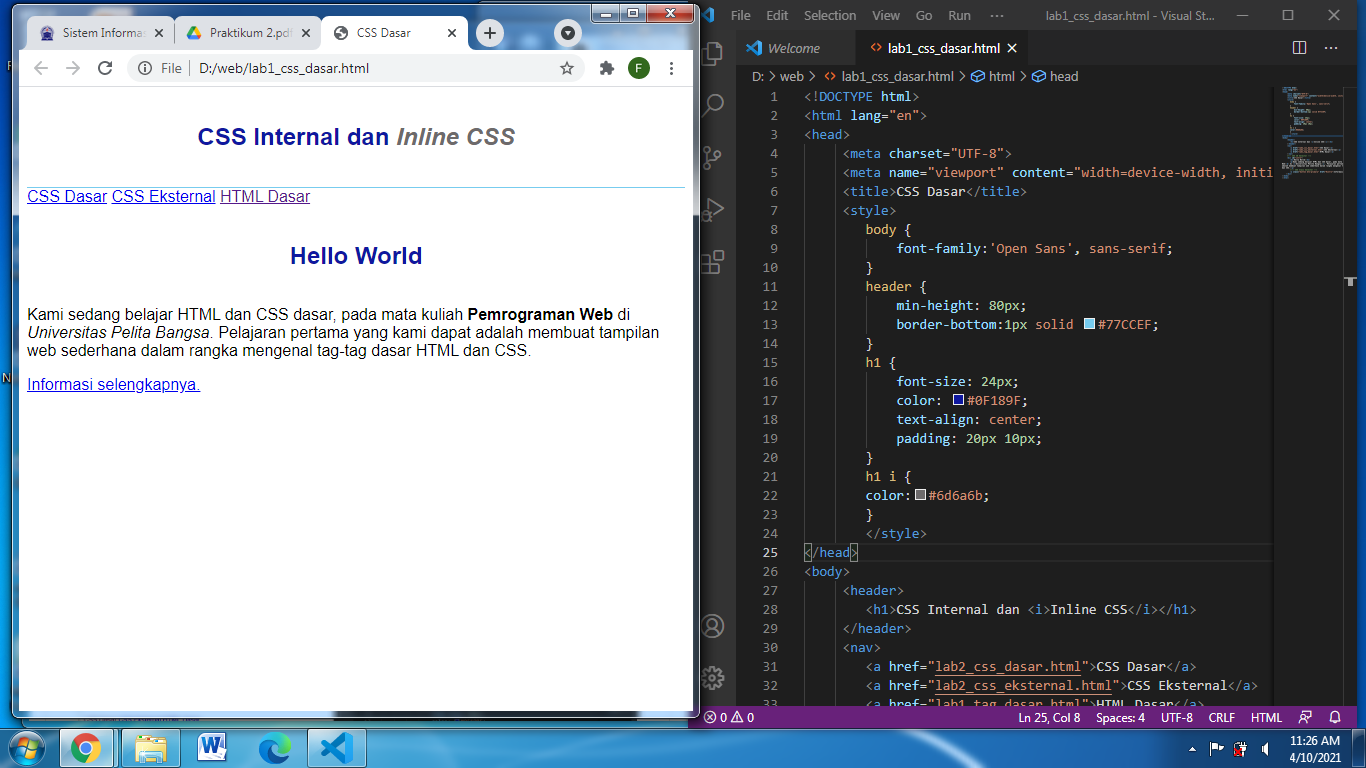Click the Accounts icon in the activity bar
The image size is (1366, 768).
tap(711, 625)
